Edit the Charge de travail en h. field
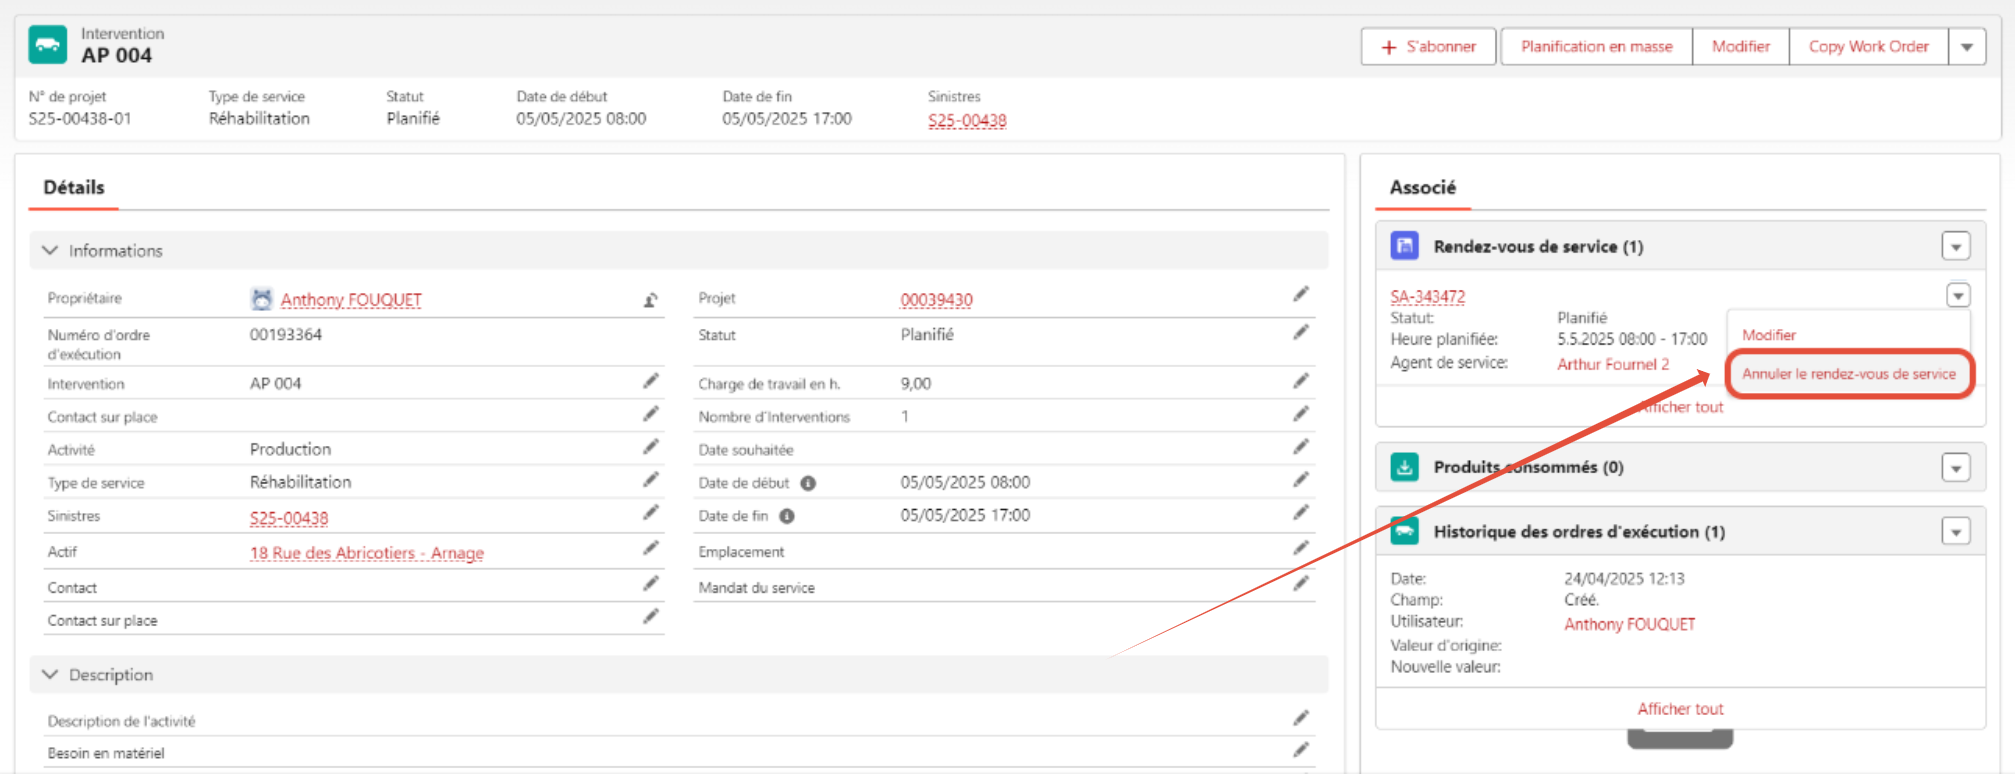Image resolution: width=2015 pixels, height=774 pixels. 1301,381
